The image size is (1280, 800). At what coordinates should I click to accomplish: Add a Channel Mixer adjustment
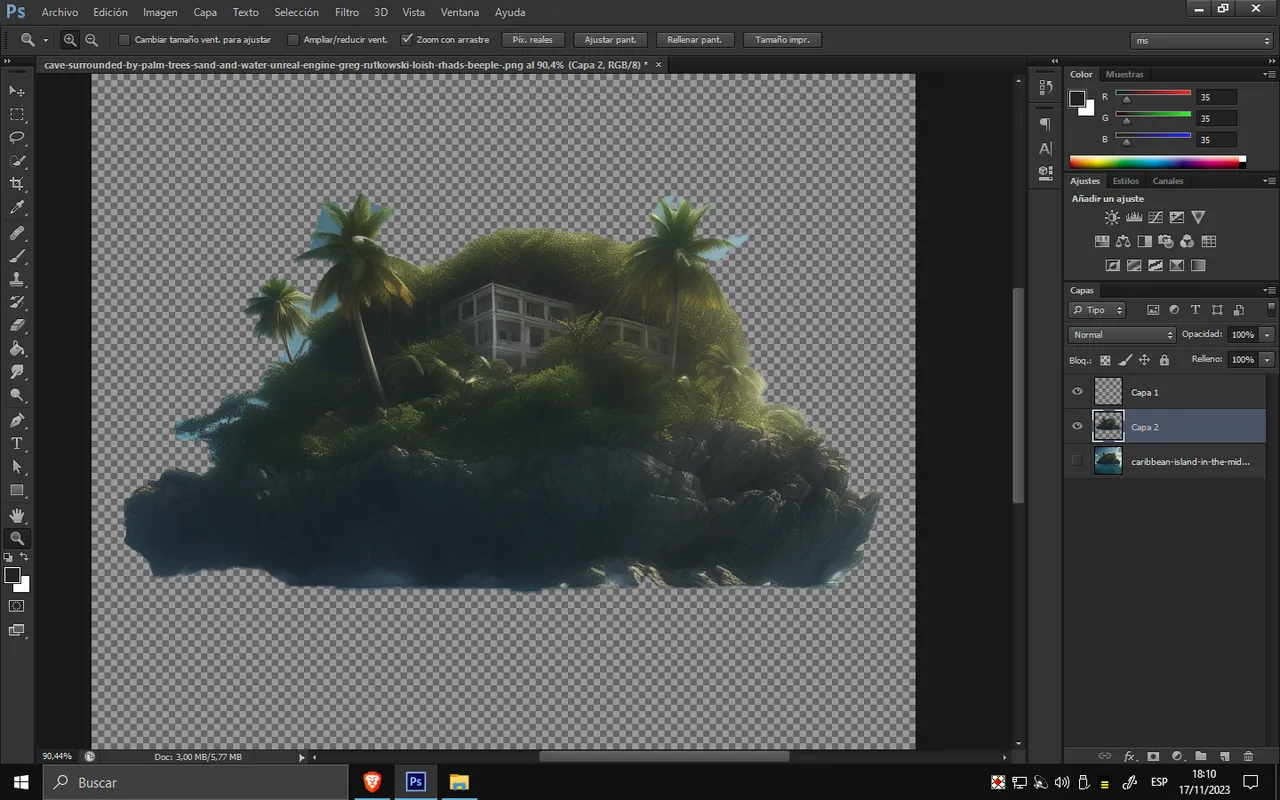tap(1187, 241)
